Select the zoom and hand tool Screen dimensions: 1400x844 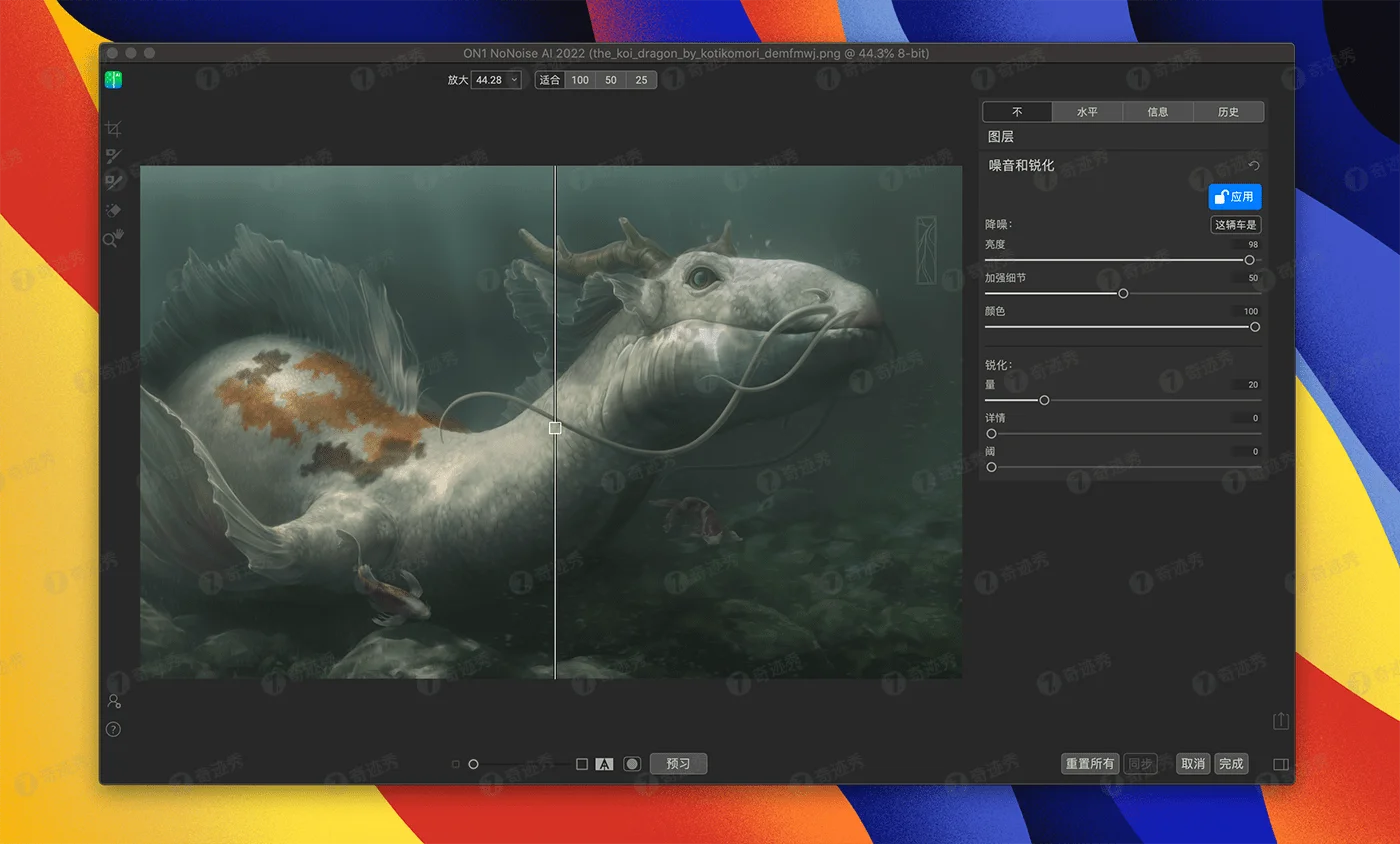[114, 238]
